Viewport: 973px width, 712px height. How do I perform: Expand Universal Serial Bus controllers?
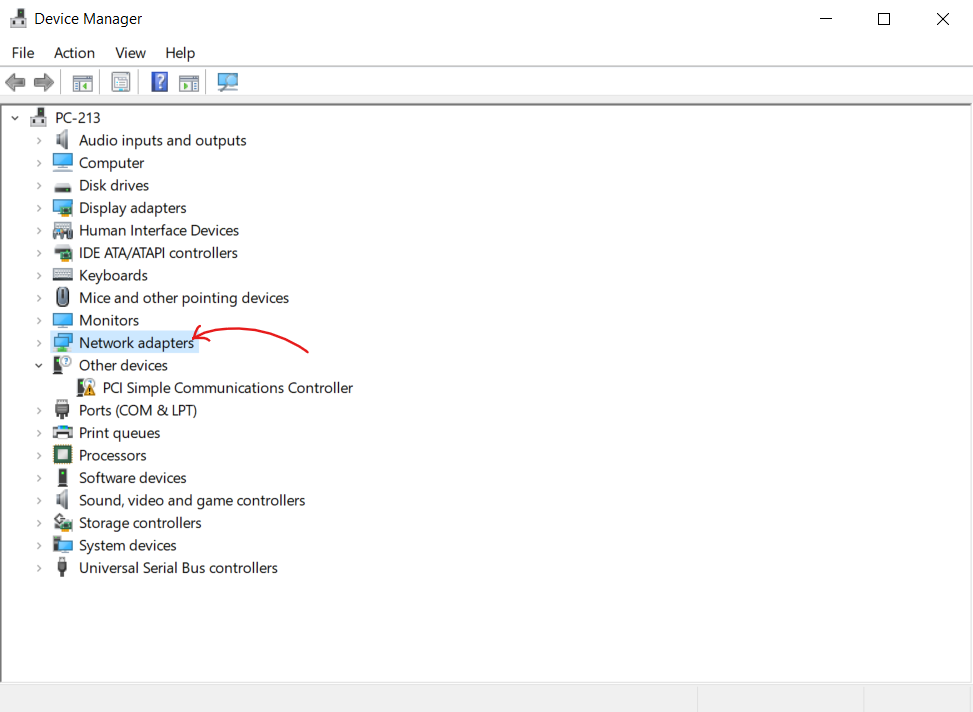coord(39,568)
